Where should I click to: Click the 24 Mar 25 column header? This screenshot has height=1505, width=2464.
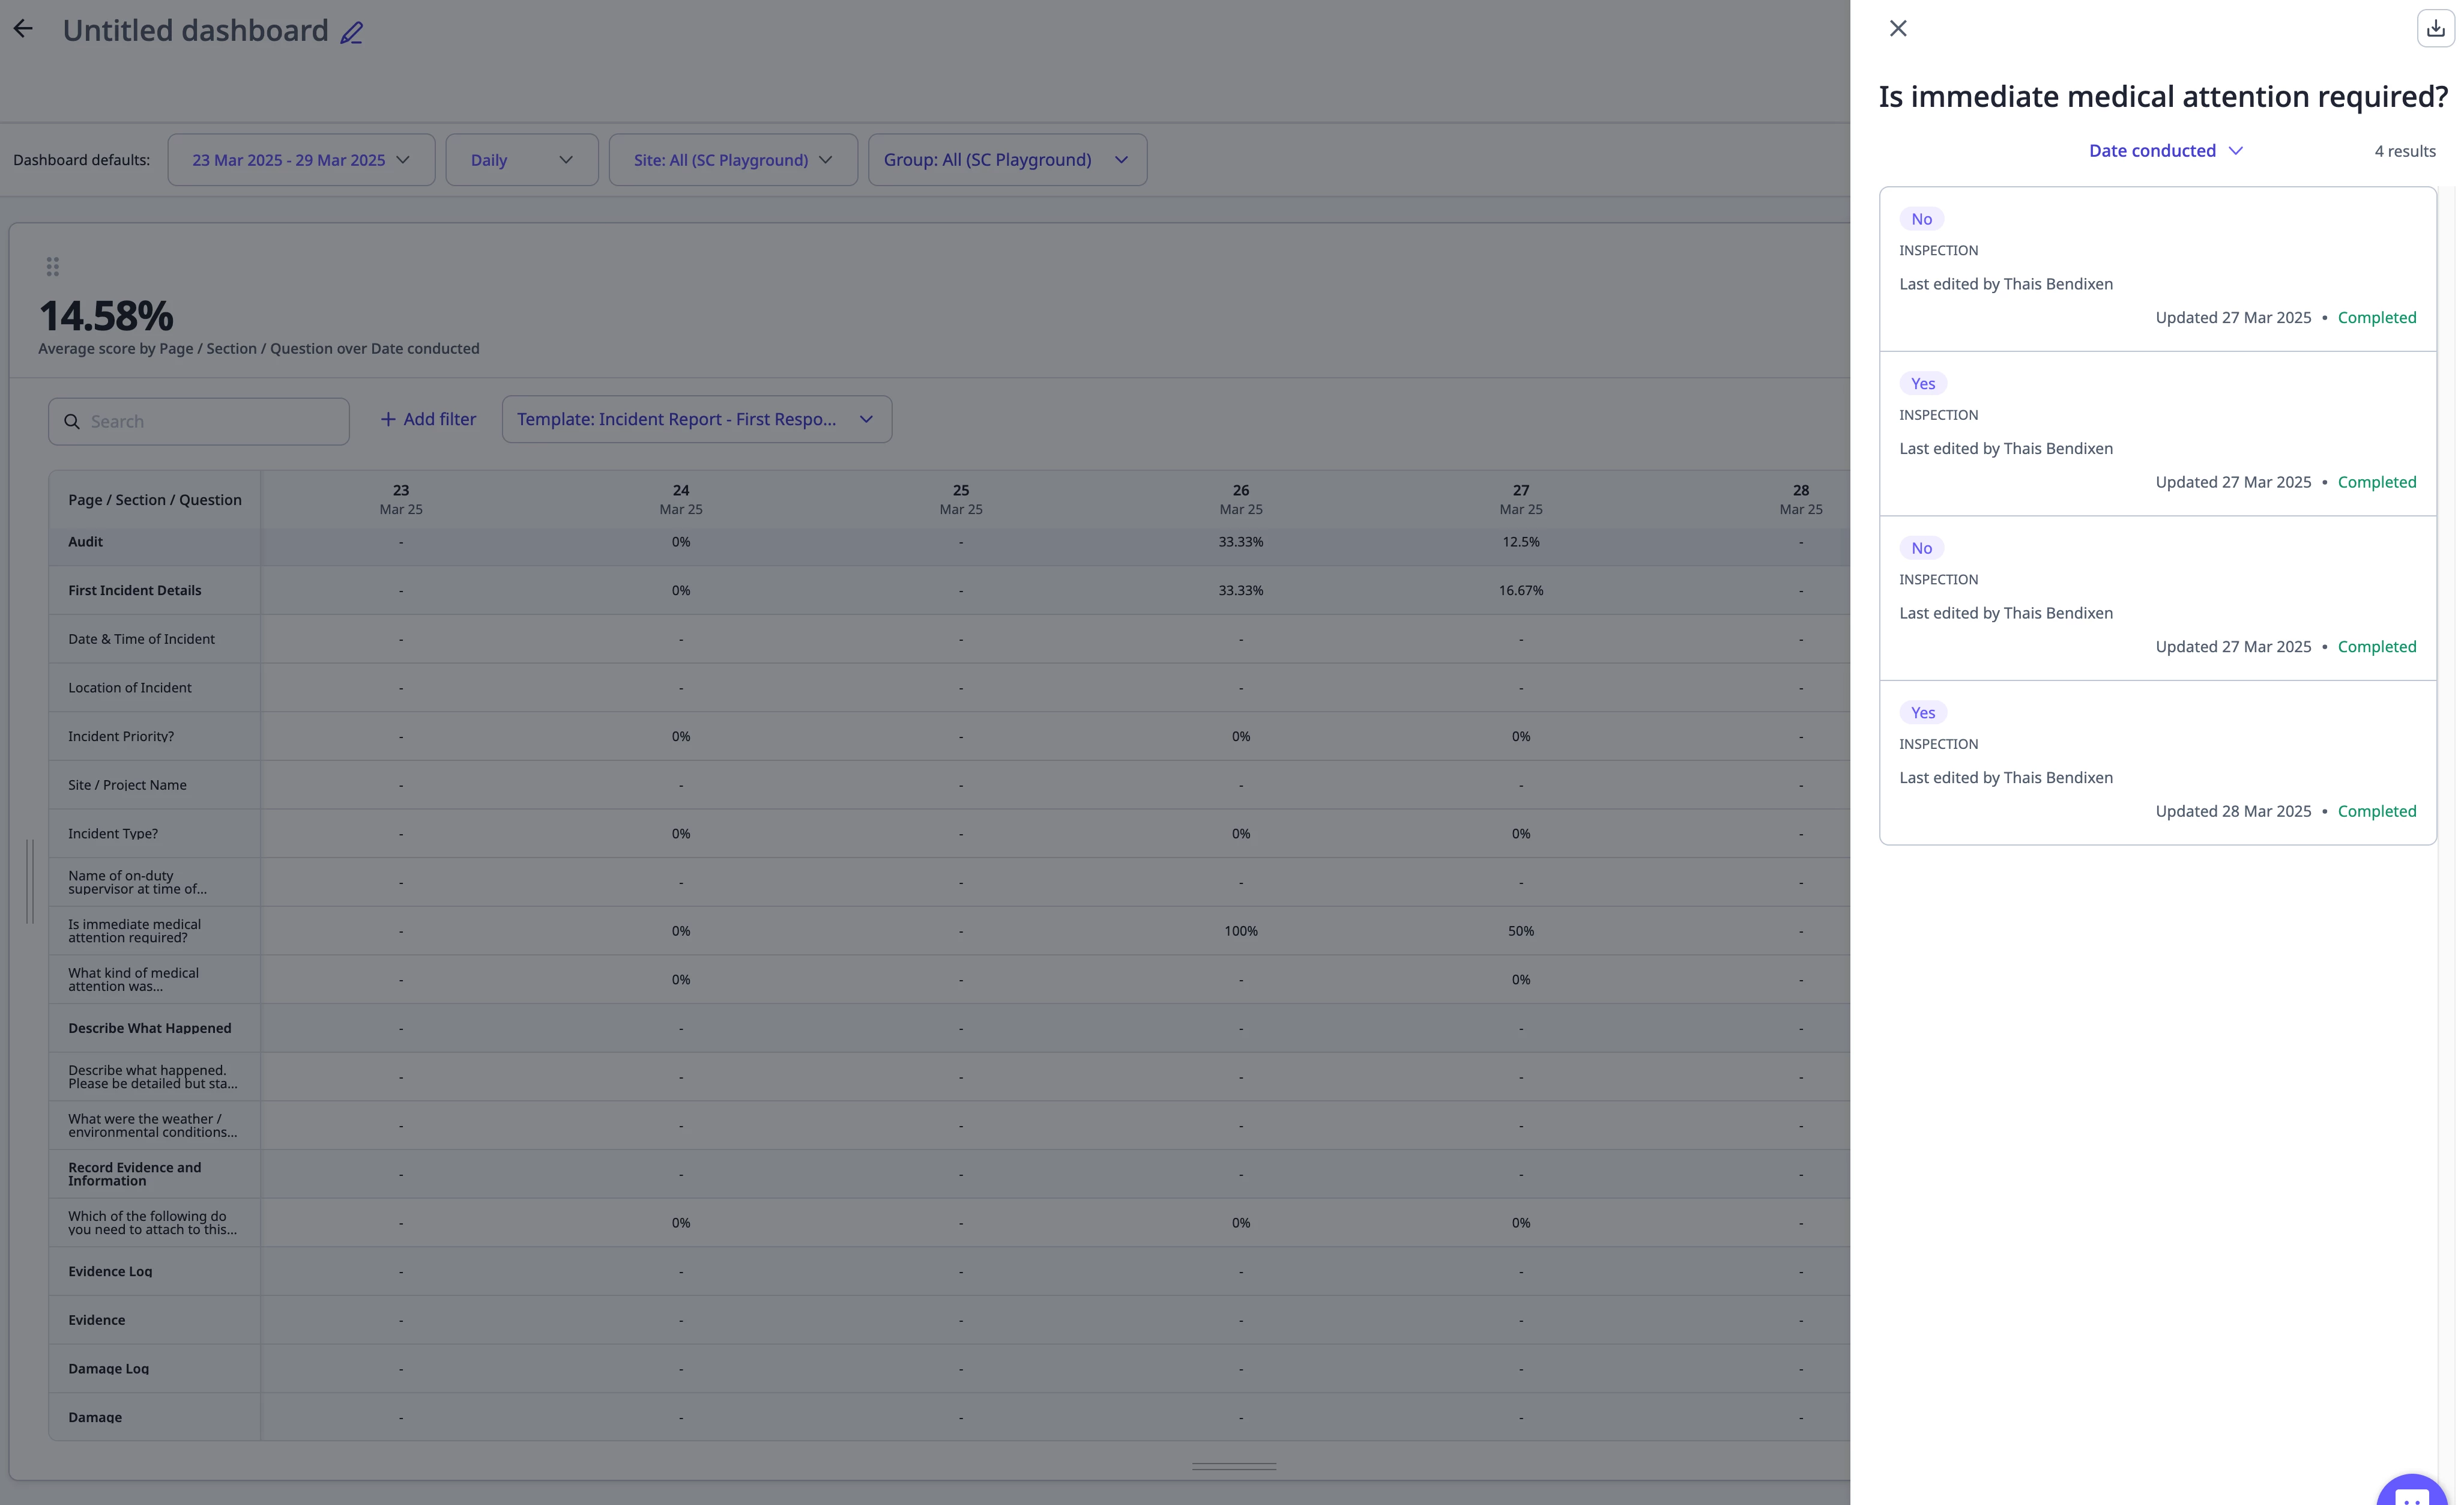point(681,499)
